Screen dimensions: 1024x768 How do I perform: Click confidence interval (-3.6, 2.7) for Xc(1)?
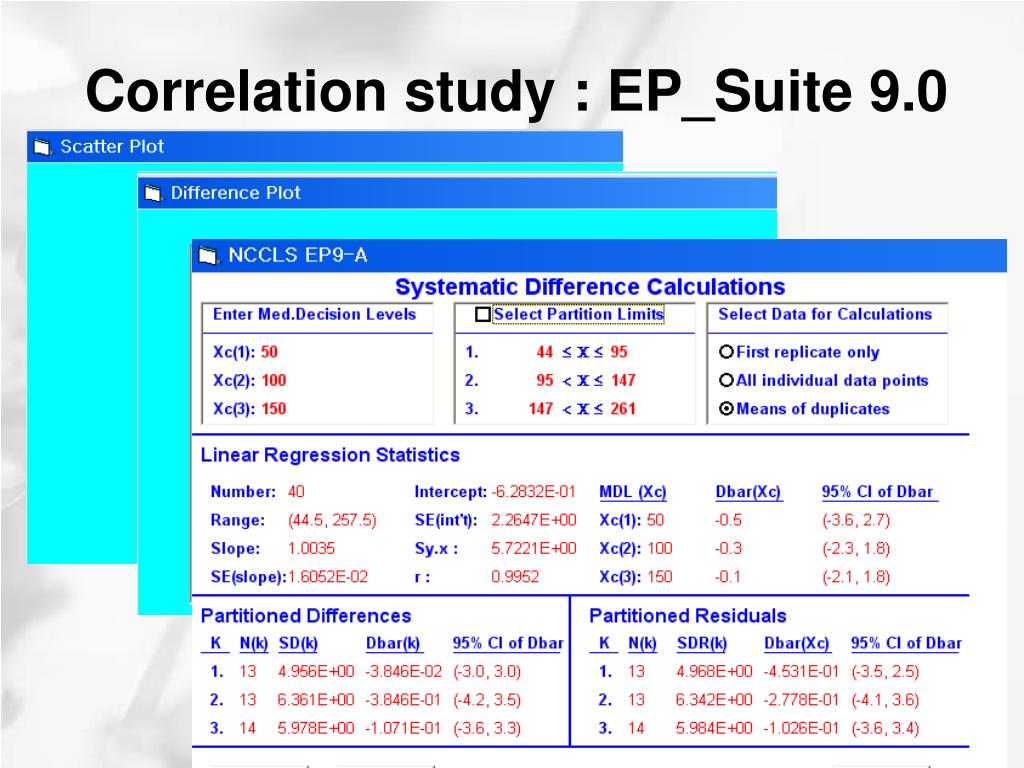point(856,520)
